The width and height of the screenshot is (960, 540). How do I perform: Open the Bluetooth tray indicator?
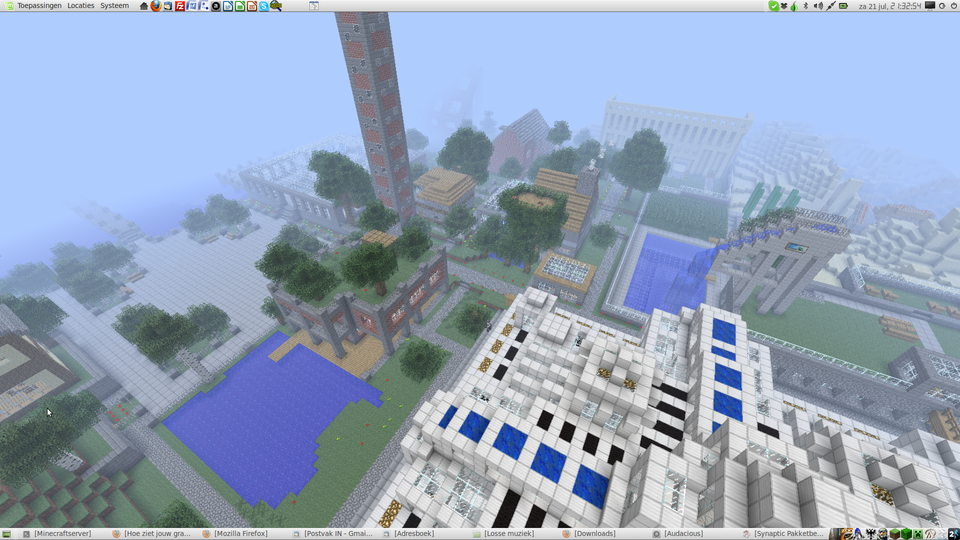(806, 6)
